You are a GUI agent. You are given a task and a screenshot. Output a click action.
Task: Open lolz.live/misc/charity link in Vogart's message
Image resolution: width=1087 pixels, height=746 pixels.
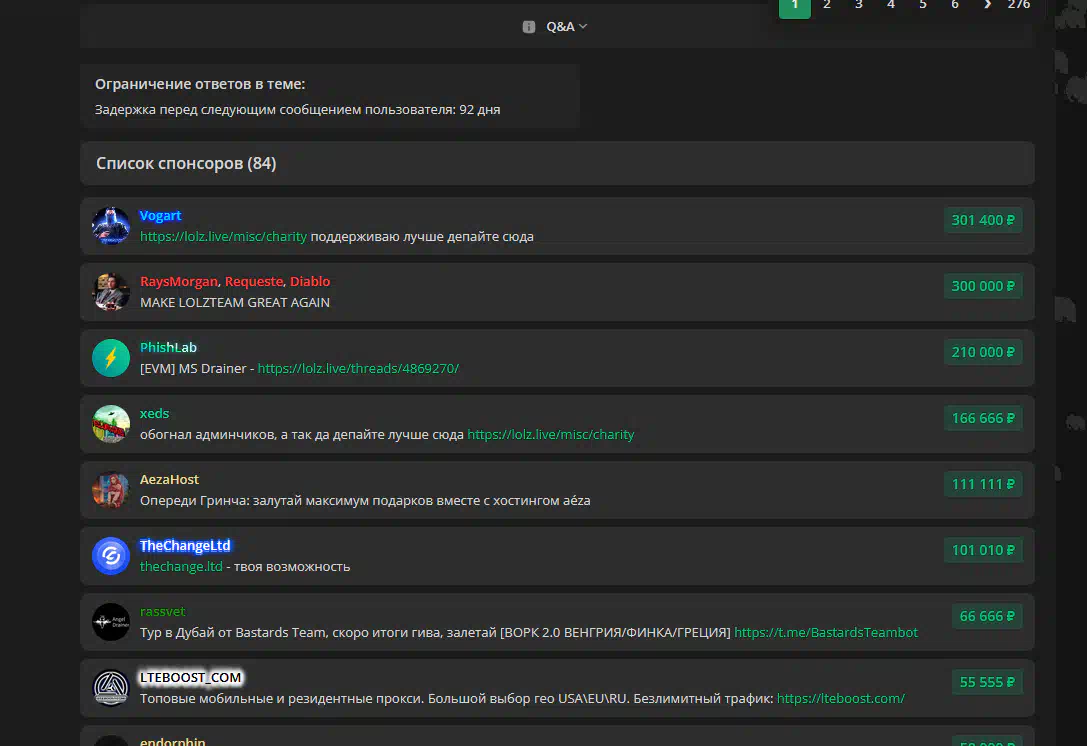pos(223,237)
